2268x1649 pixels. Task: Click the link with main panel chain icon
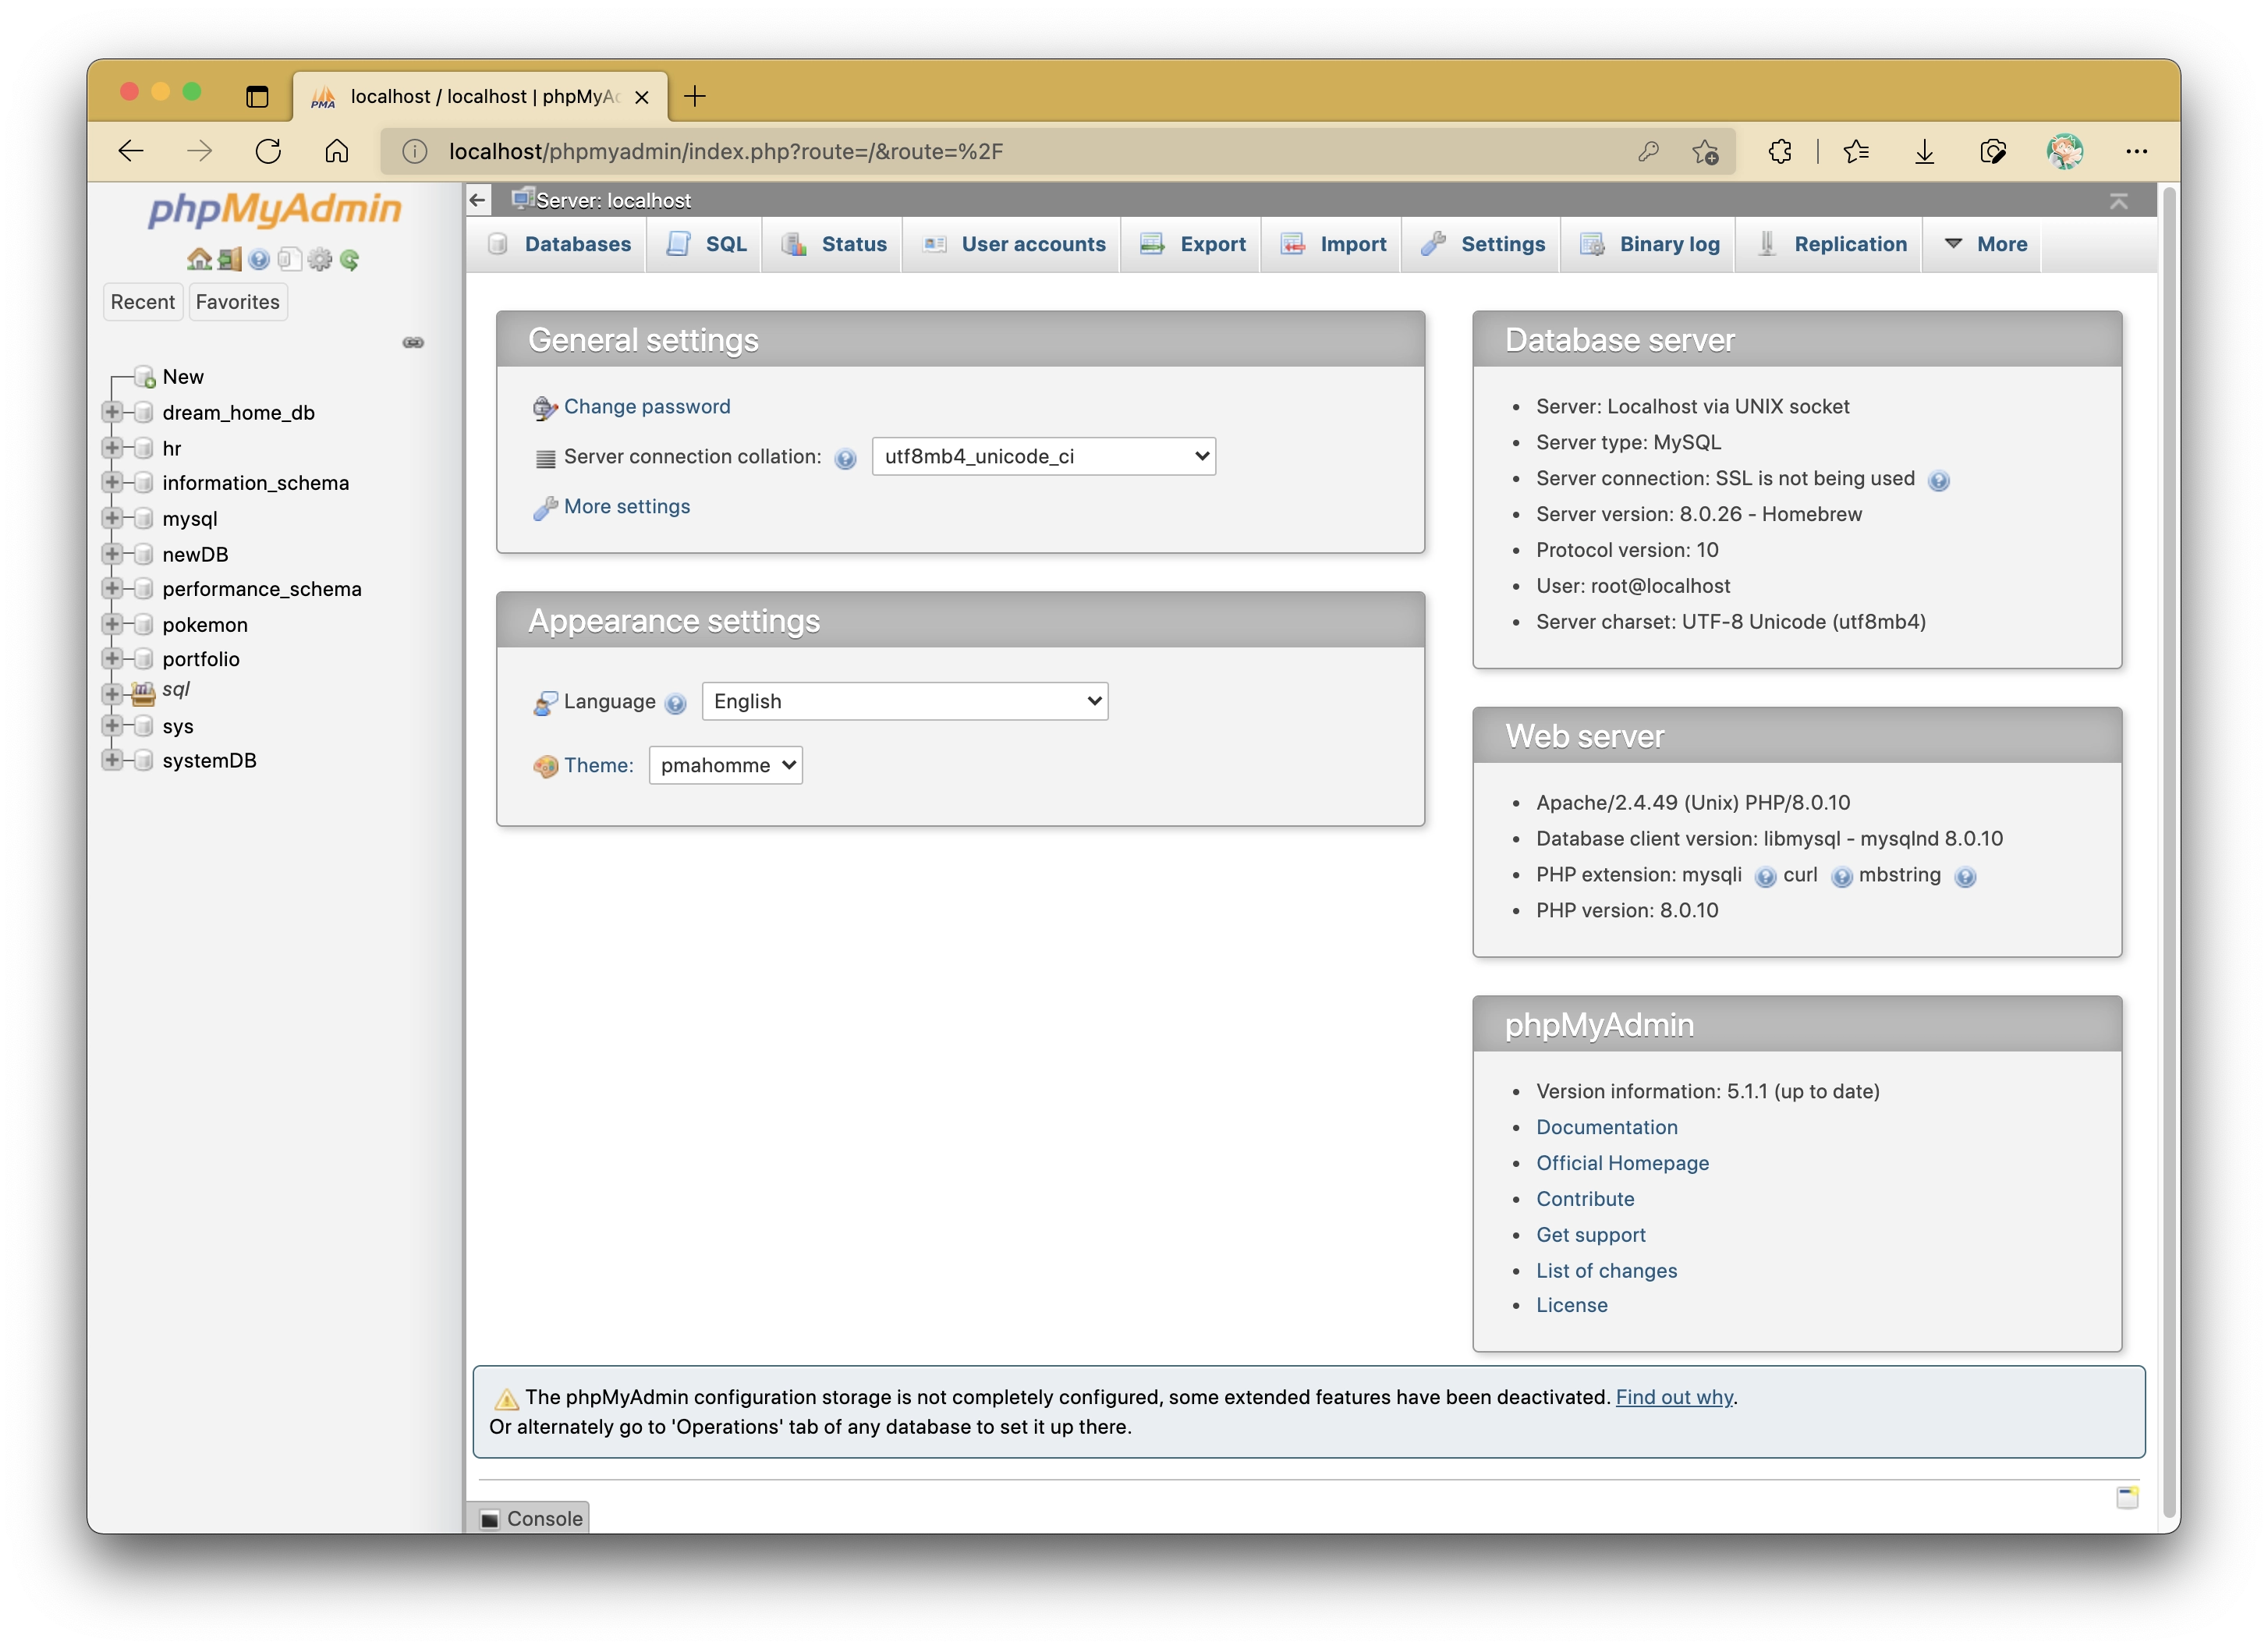pyautogui.click(x=413, y=343)
